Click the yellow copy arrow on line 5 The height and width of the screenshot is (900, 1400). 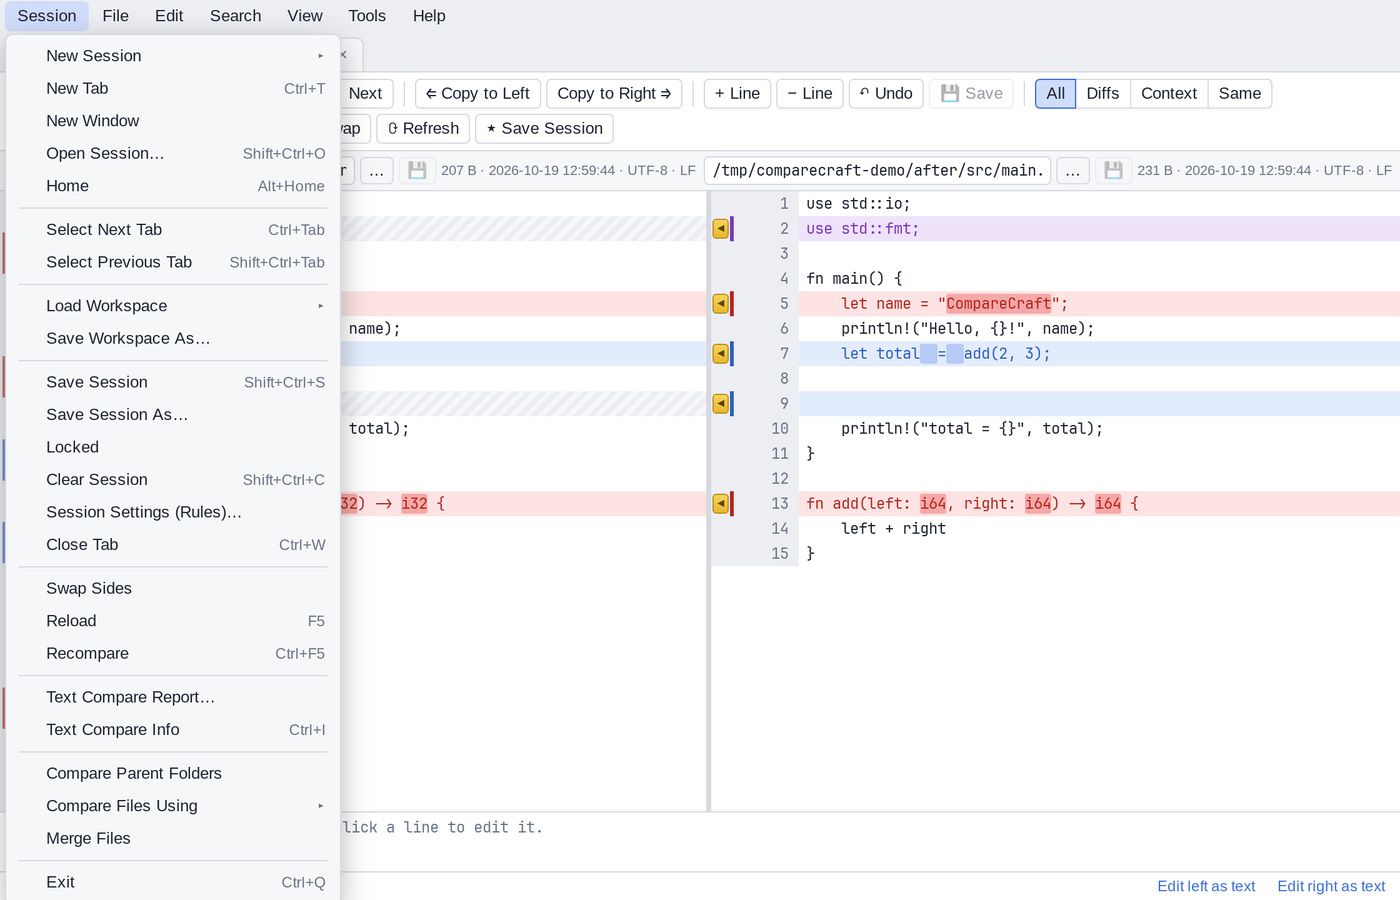[x=720, y=304]
